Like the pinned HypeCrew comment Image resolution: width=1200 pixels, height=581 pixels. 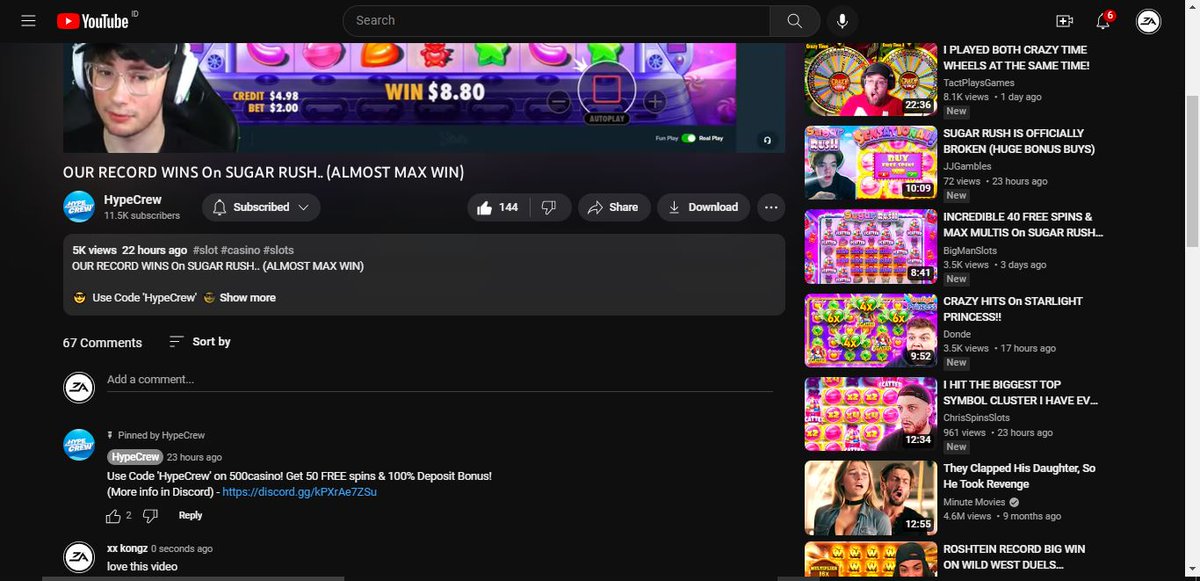(113, 516)
